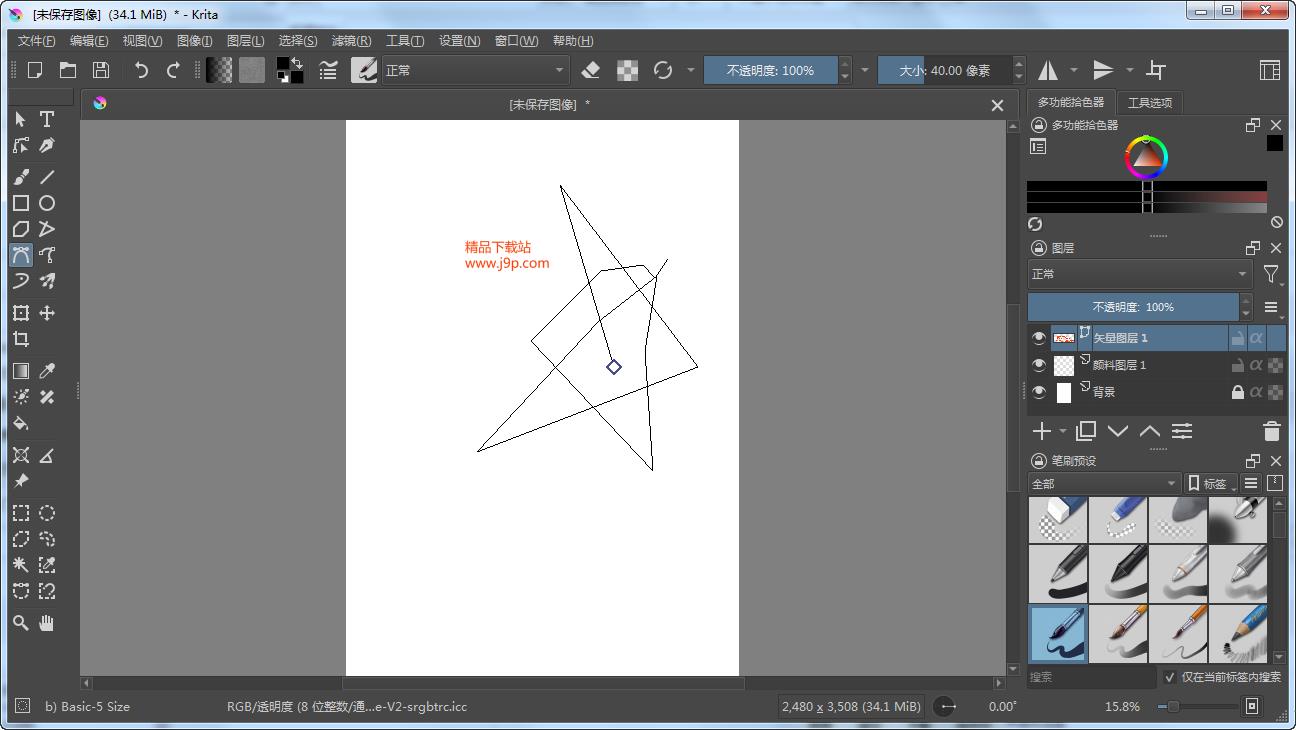Image resolution: width=1296 pixels, height=730 pixels.
Task: Select the Text tool
Action: (x=47, y=119)
